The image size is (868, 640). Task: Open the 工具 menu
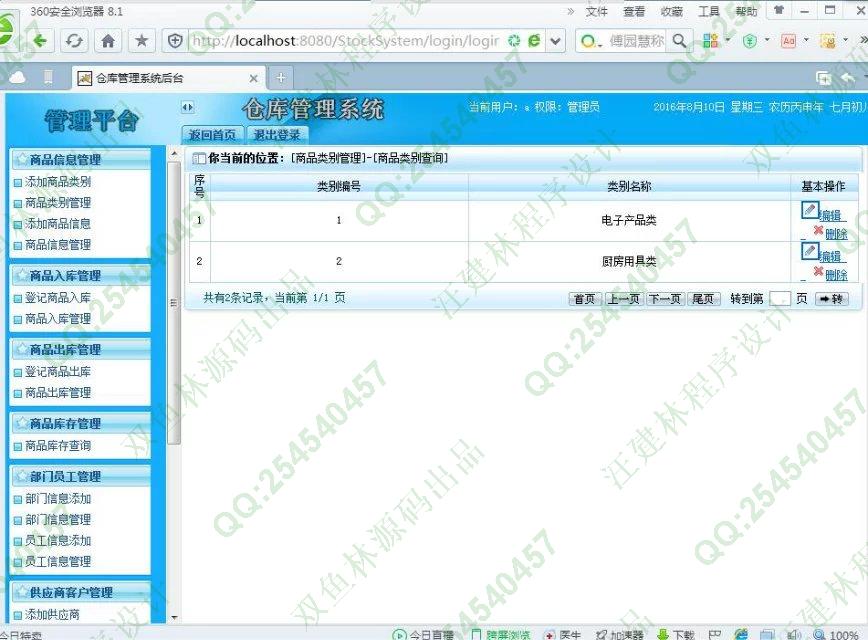pos(709,11)
